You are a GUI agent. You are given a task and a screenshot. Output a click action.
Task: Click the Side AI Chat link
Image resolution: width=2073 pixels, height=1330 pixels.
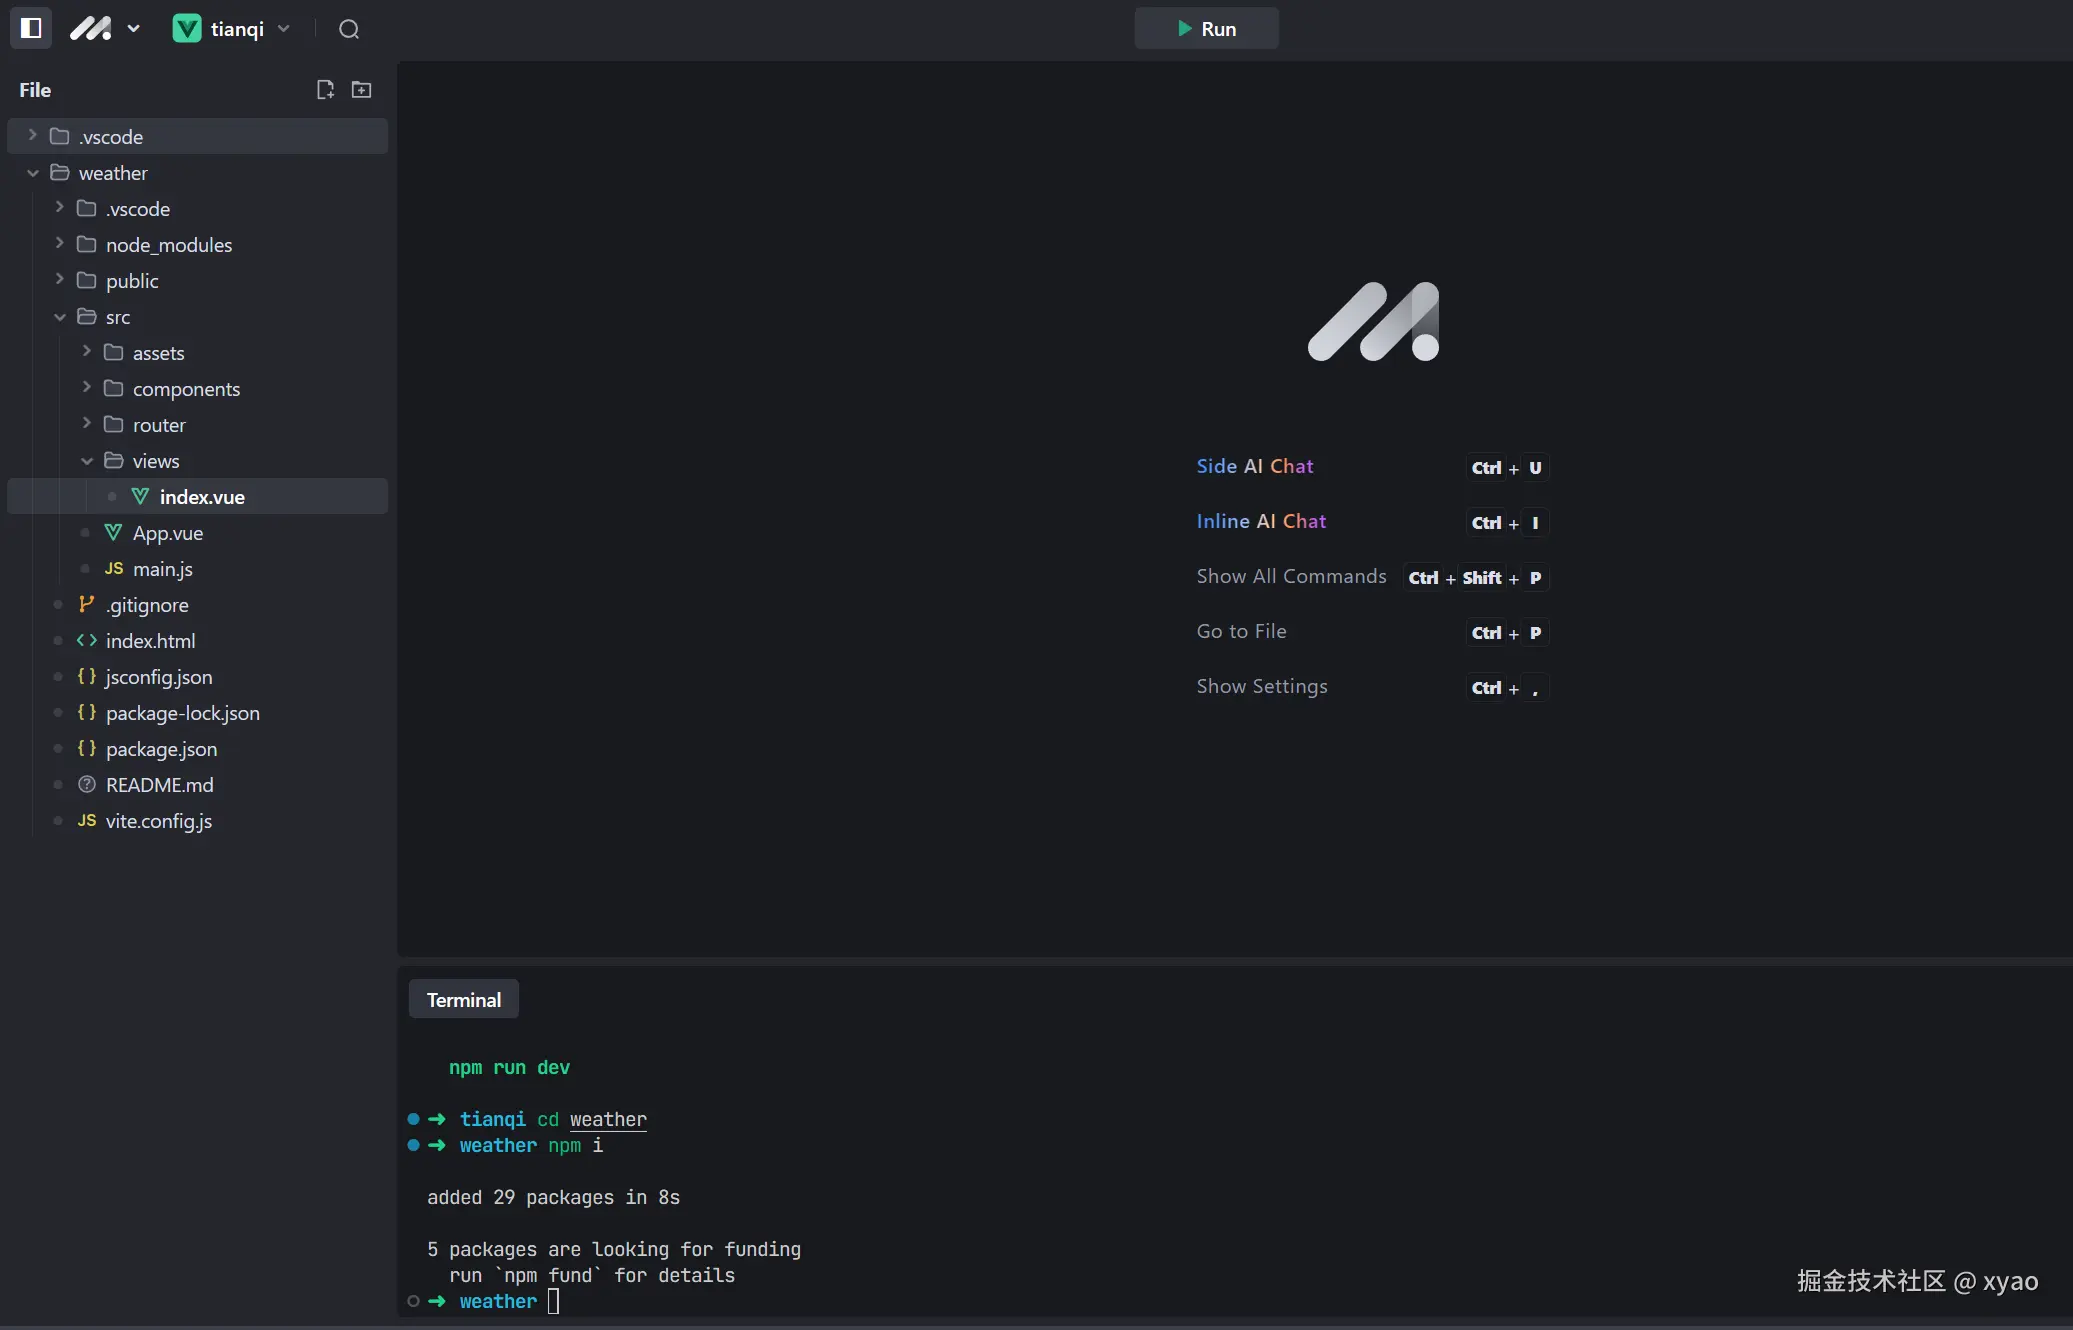(x=1254, y=466)
